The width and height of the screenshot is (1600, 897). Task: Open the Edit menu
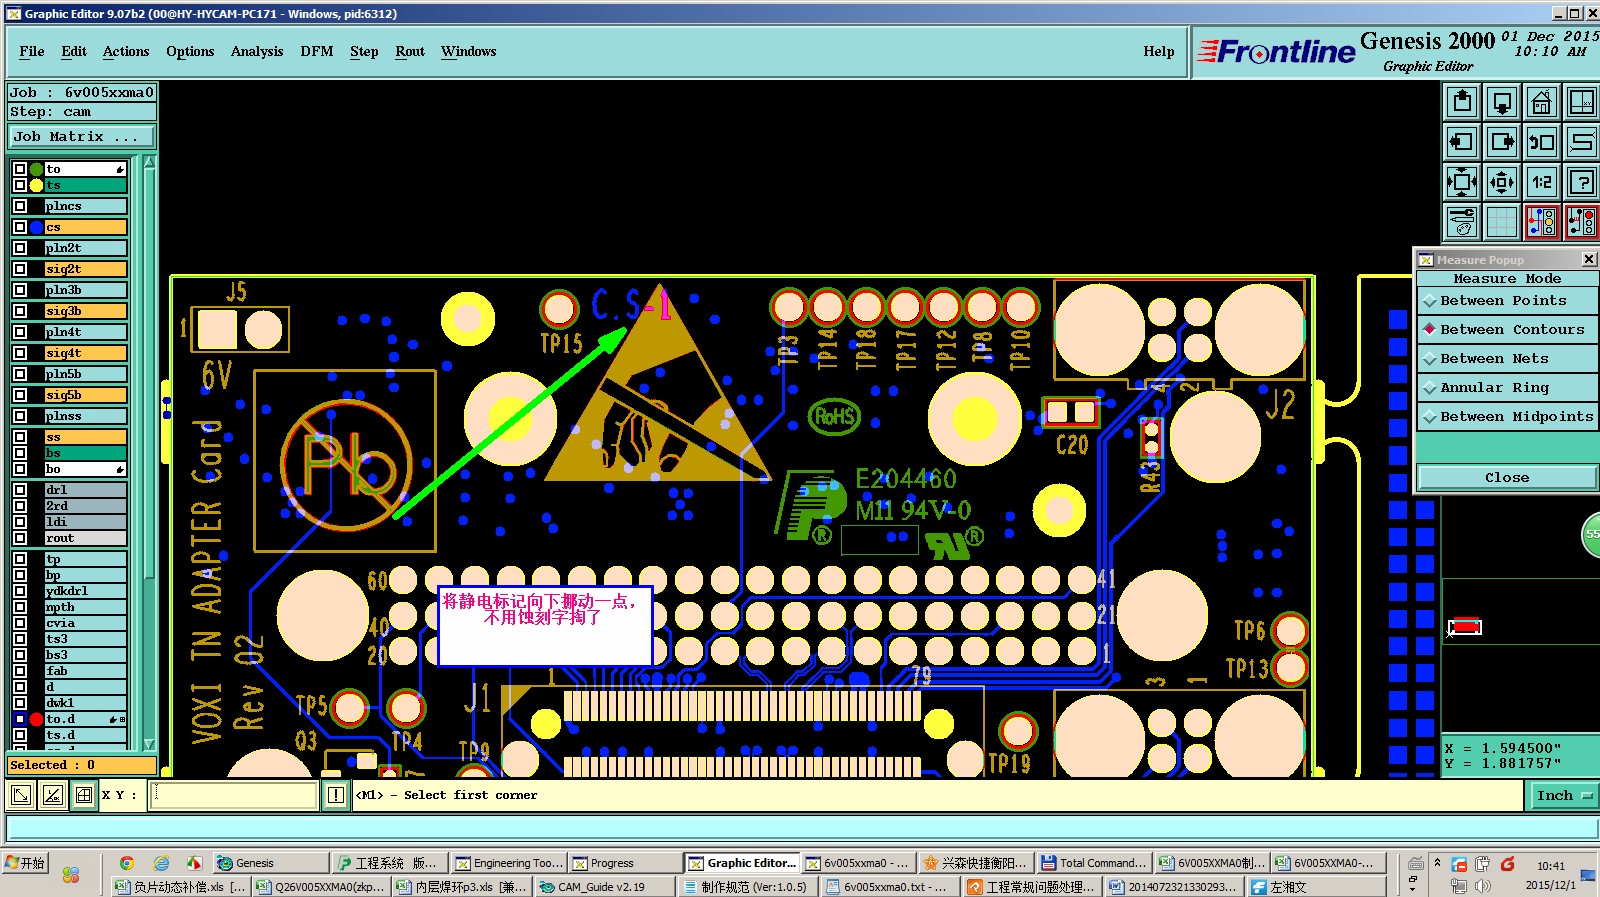[x=74, y=51]
